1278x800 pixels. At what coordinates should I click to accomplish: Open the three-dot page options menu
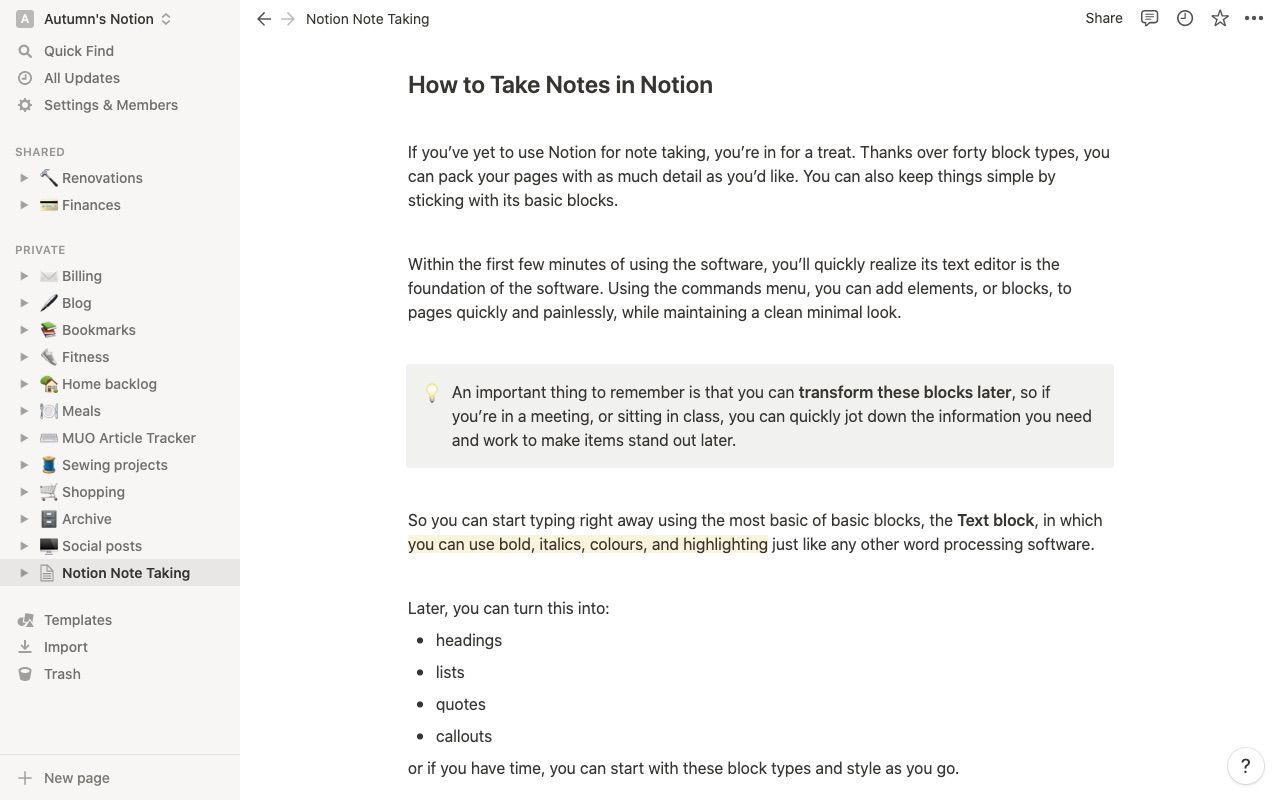[1254, 18]
